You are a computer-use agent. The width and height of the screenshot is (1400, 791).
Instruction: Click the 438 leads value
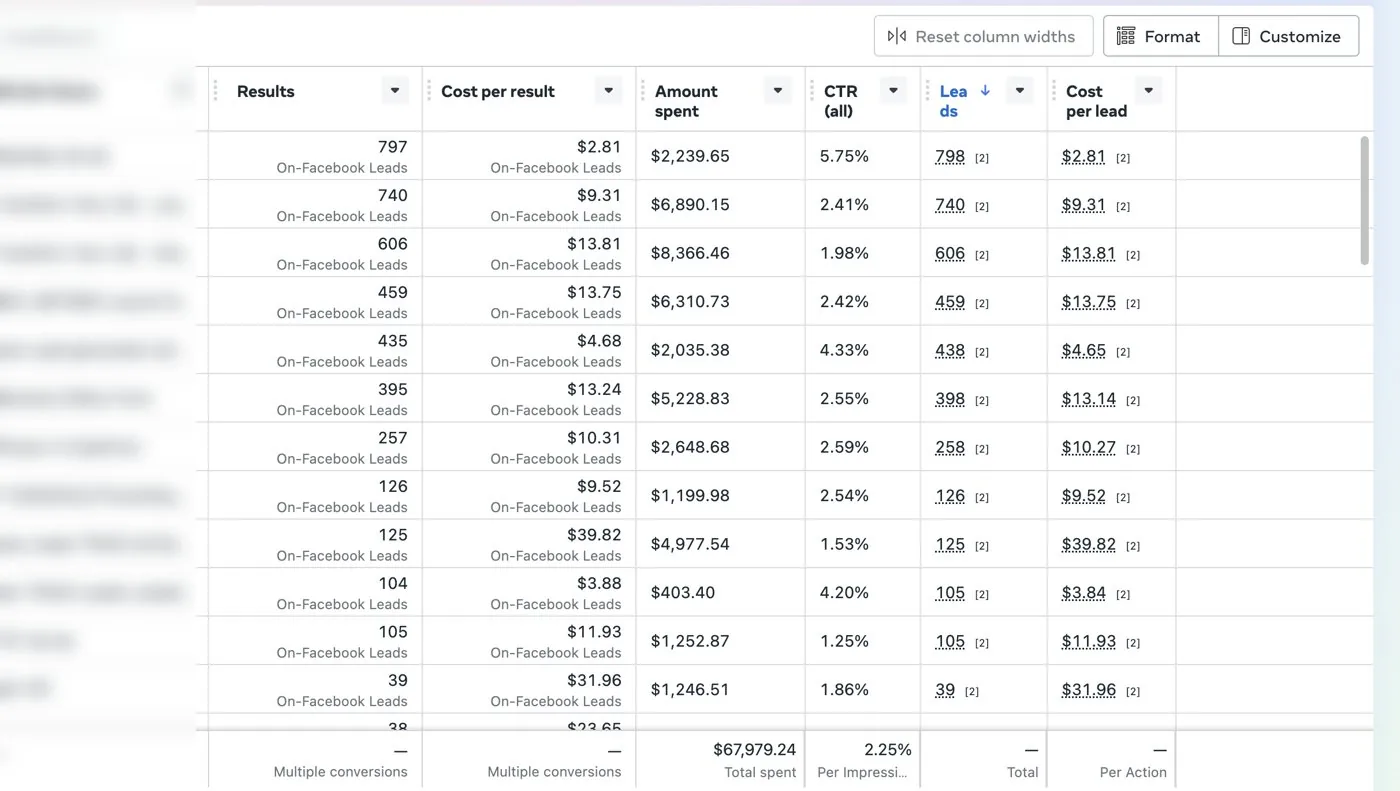950,350
